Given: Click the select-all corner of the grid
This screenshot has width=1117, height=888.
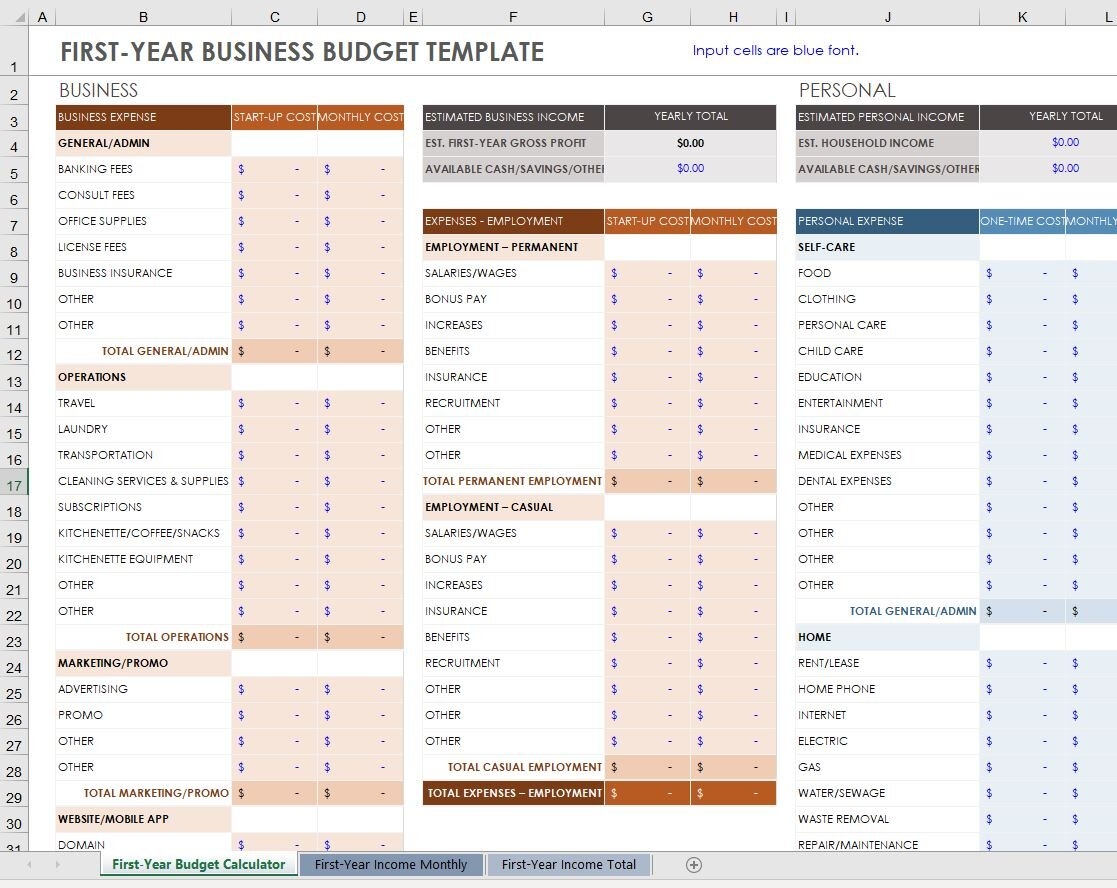Looking at the screenshot, I should 14,17.
